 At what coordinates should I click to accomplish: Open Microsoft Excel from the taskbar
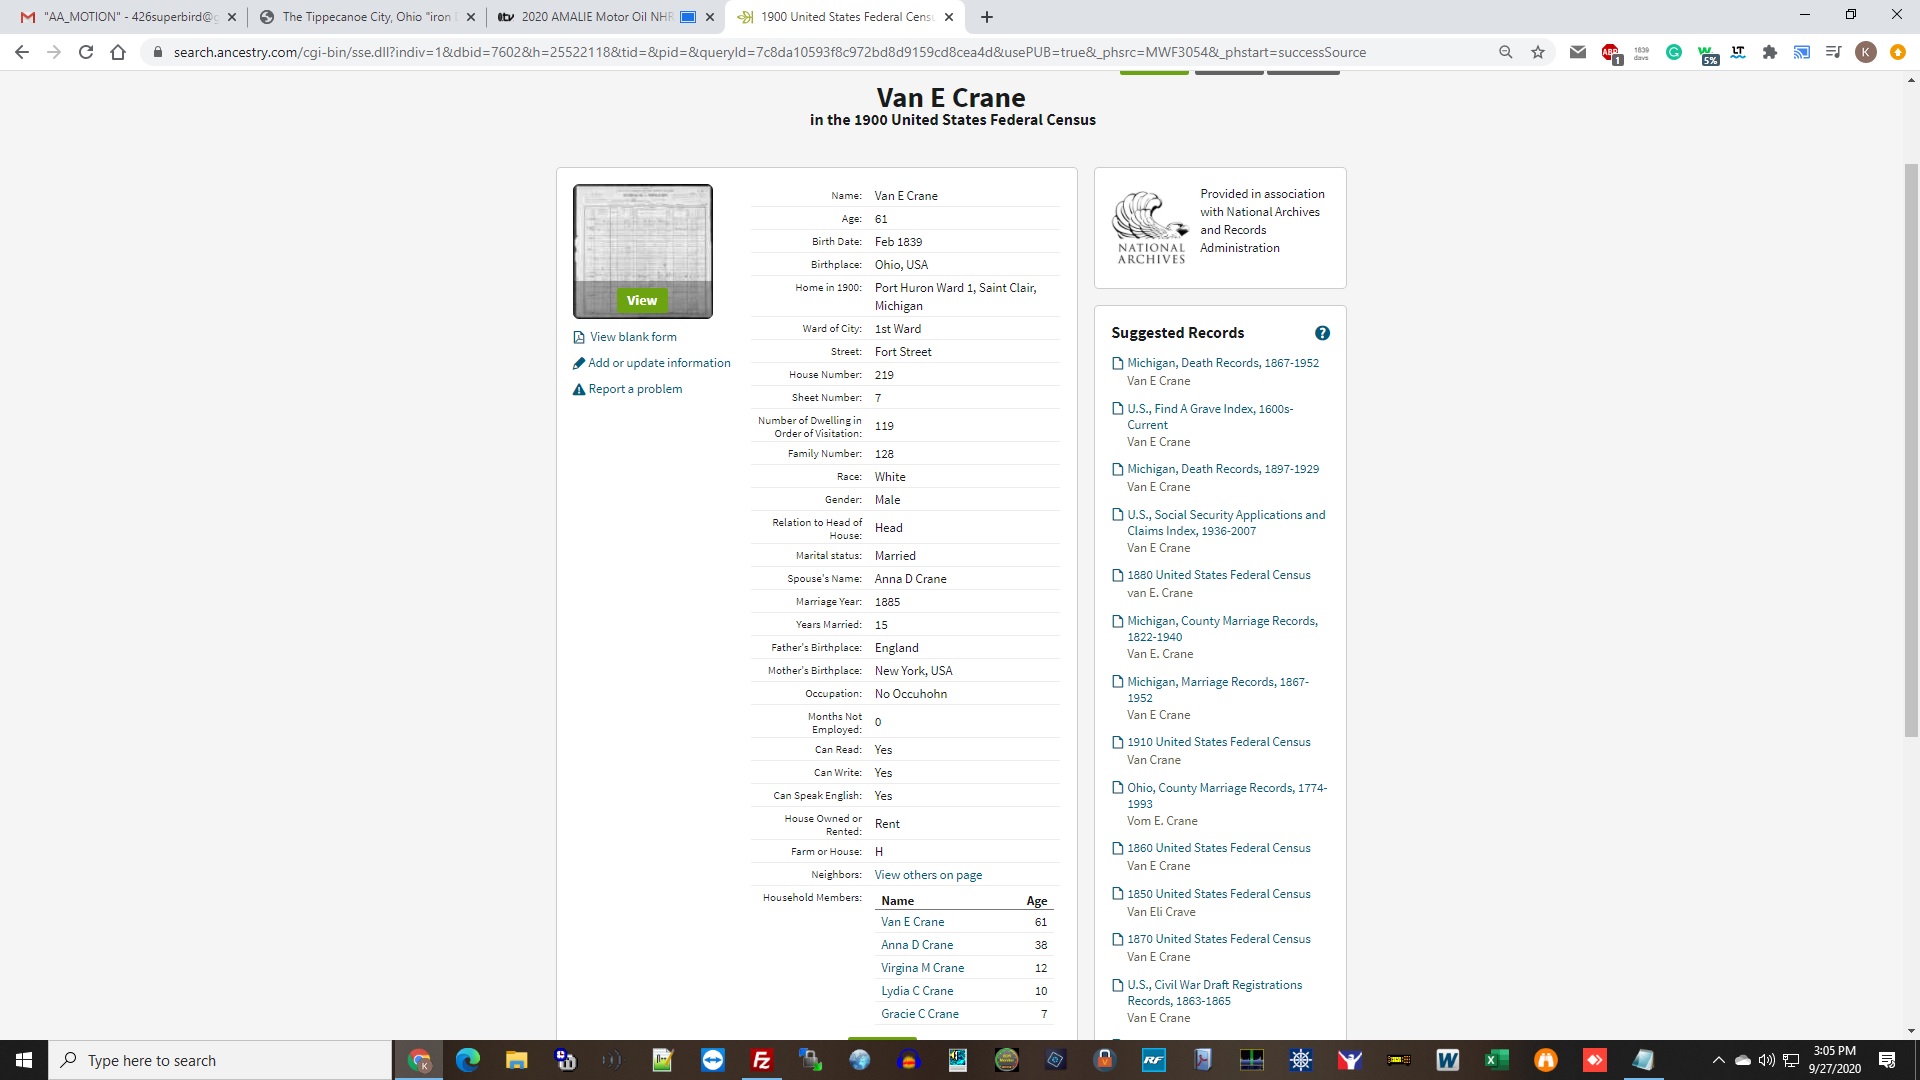(x=1496, y=1060)
